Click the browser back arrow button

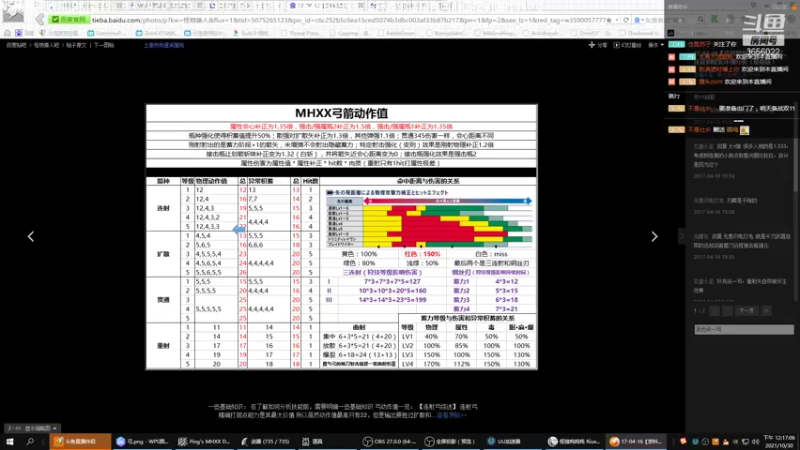pyautogui.click(x=40, y=20)
